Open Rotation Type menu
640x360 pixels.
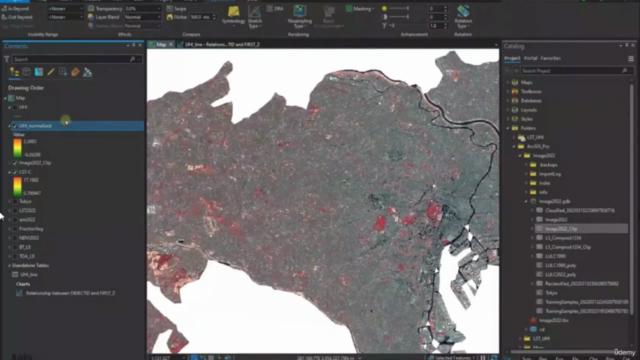(x=463, y=17)
